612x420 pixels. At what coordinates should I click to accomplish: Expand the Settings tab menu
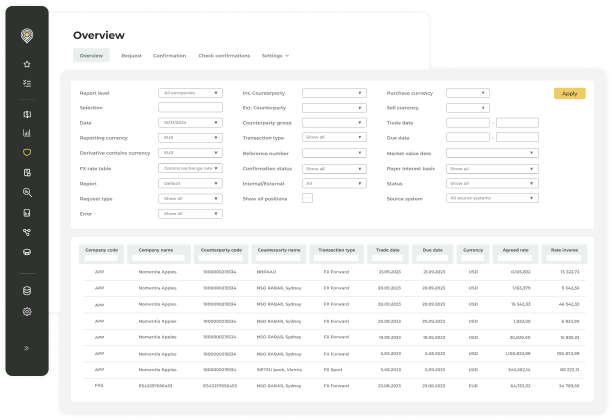(275, 56)
